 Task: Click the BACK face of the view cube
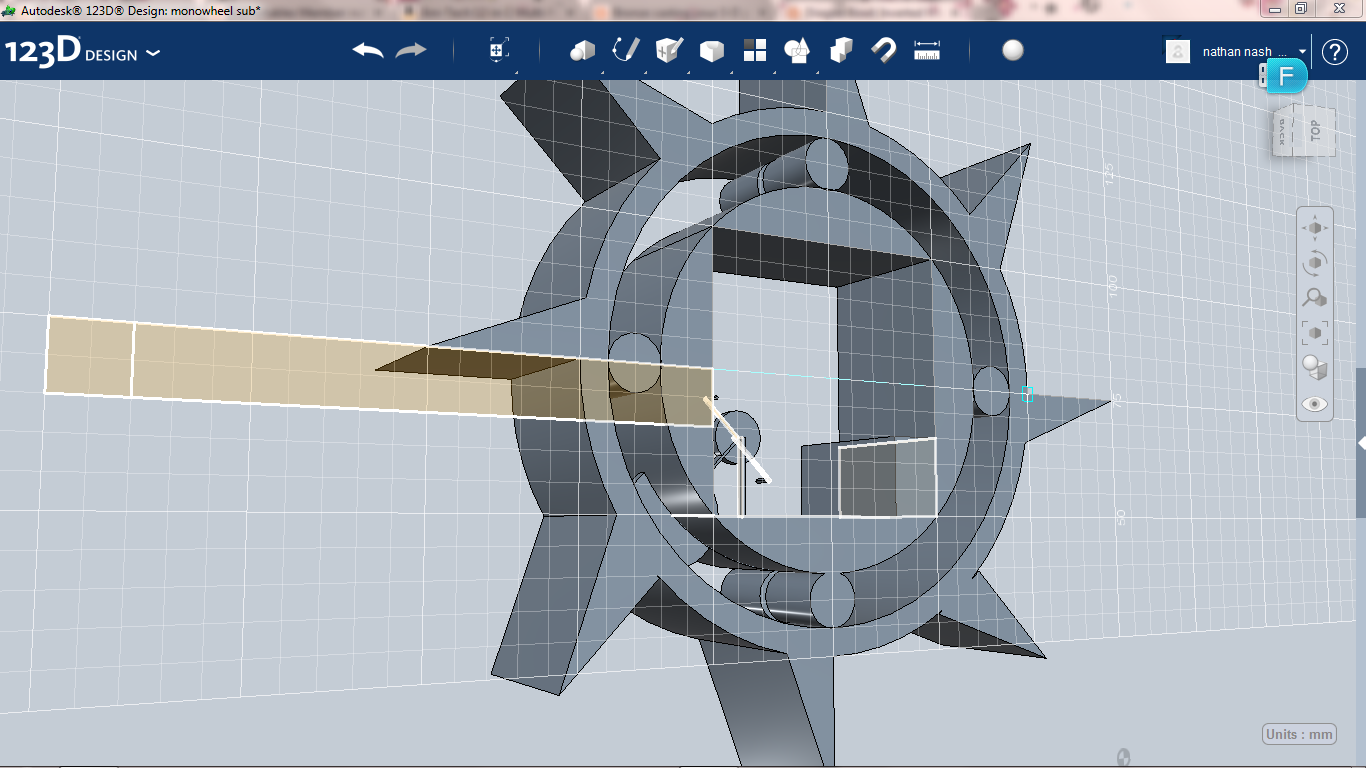click(1284, 133)
